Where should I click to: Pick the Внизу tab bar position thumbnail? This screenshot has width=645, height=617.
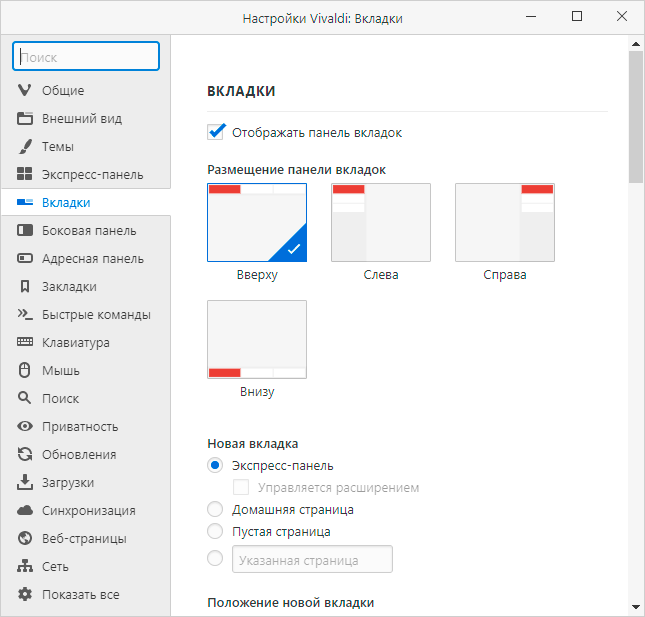[257, 339]
